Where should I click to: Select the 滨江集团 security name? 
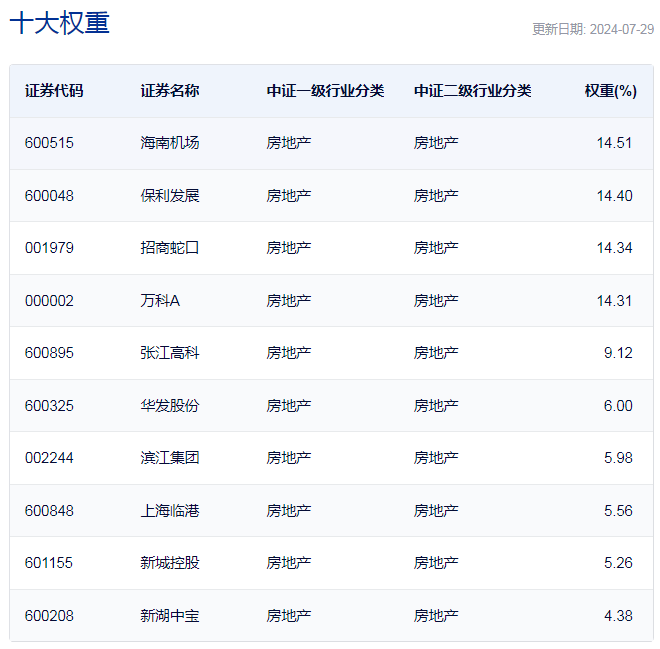coord(170,458)
